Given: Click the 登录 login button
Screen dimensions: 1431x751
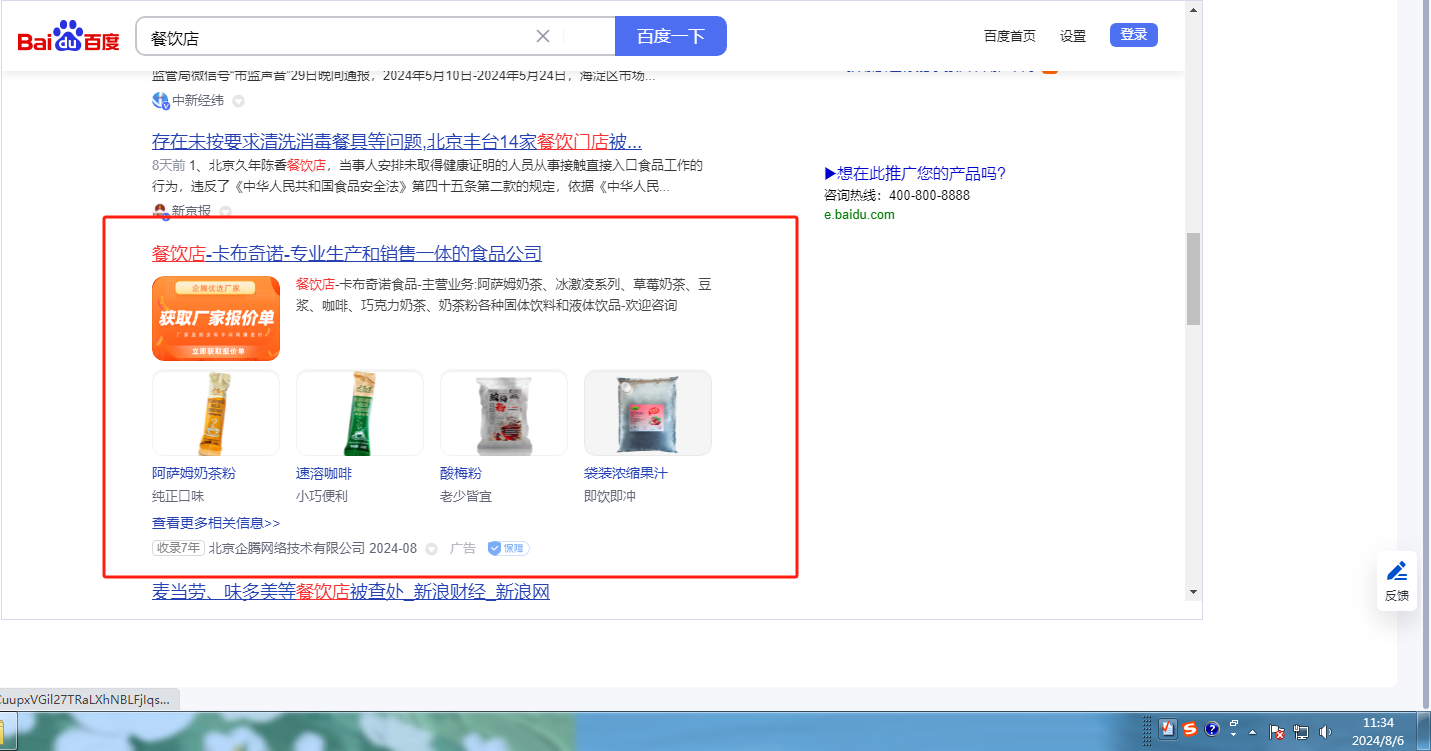Looking at the screenshot, I should click(1134, 35).
